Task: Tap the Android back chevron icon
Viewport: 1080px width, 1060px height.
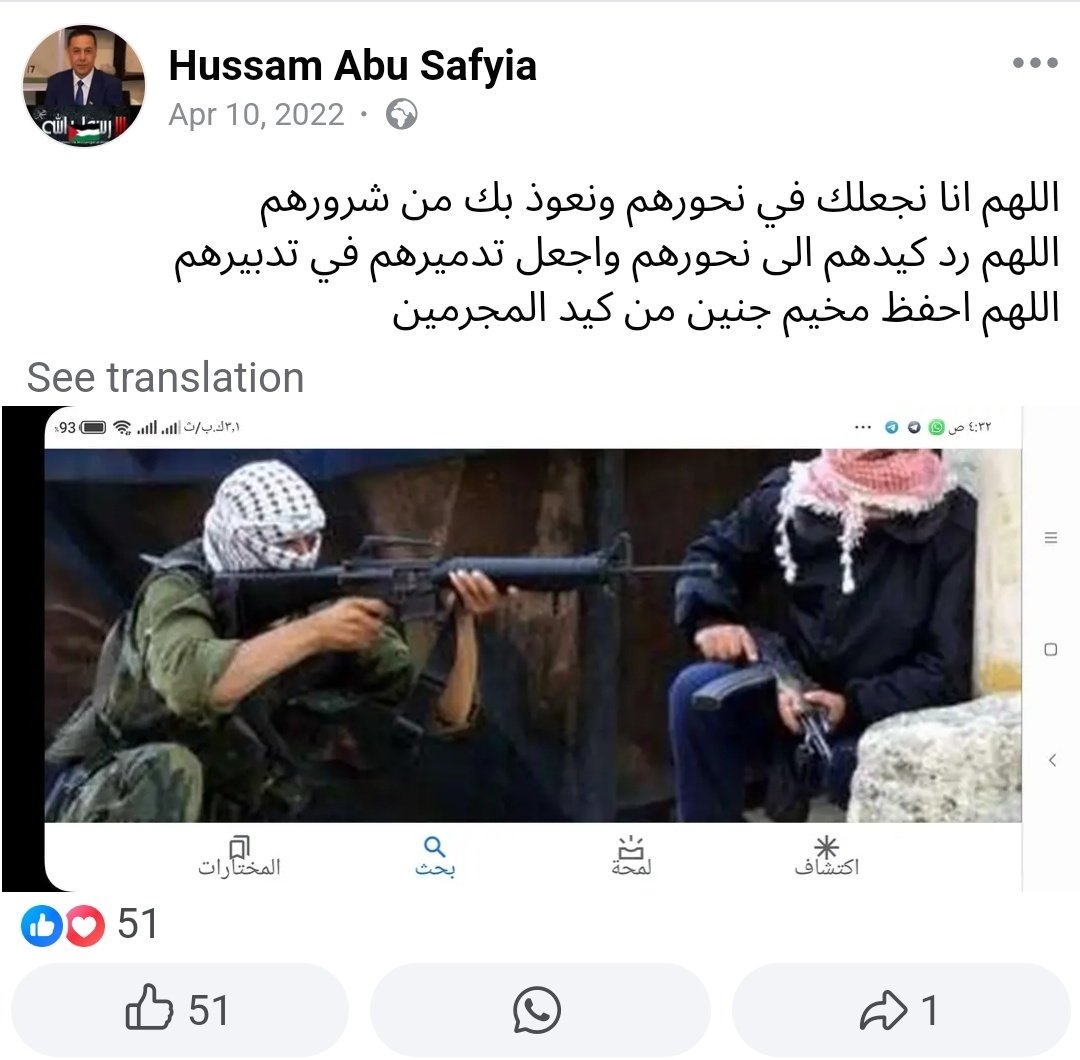Action: pyautogui.click(x=1052, y=760)
